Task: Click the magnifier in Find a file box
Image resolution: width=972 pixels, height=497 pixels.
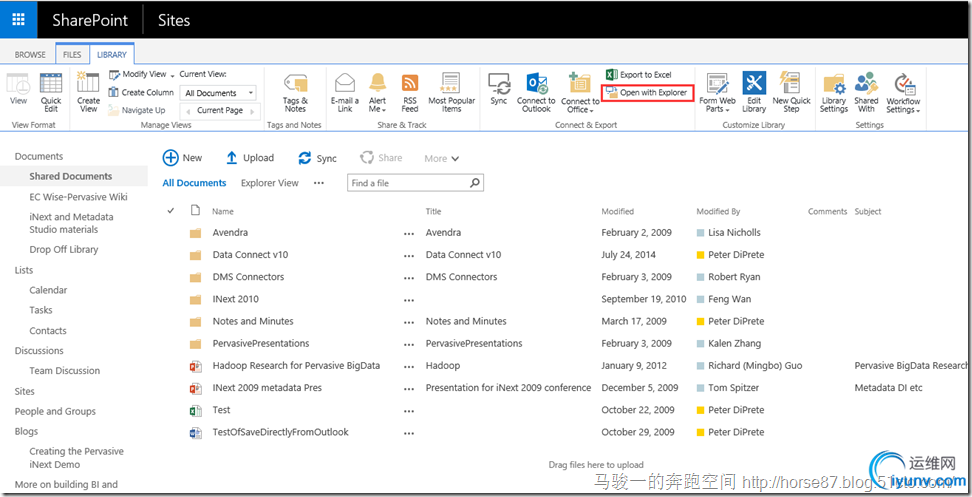Action: tap(475, 183)
